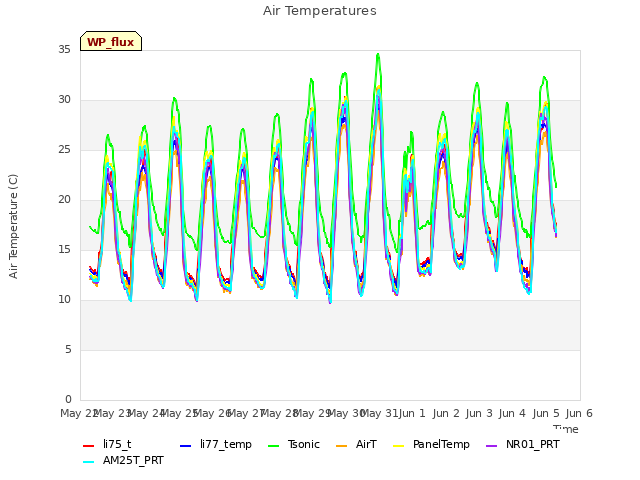Click the 10 y-axis tick label

coord(64,300)
